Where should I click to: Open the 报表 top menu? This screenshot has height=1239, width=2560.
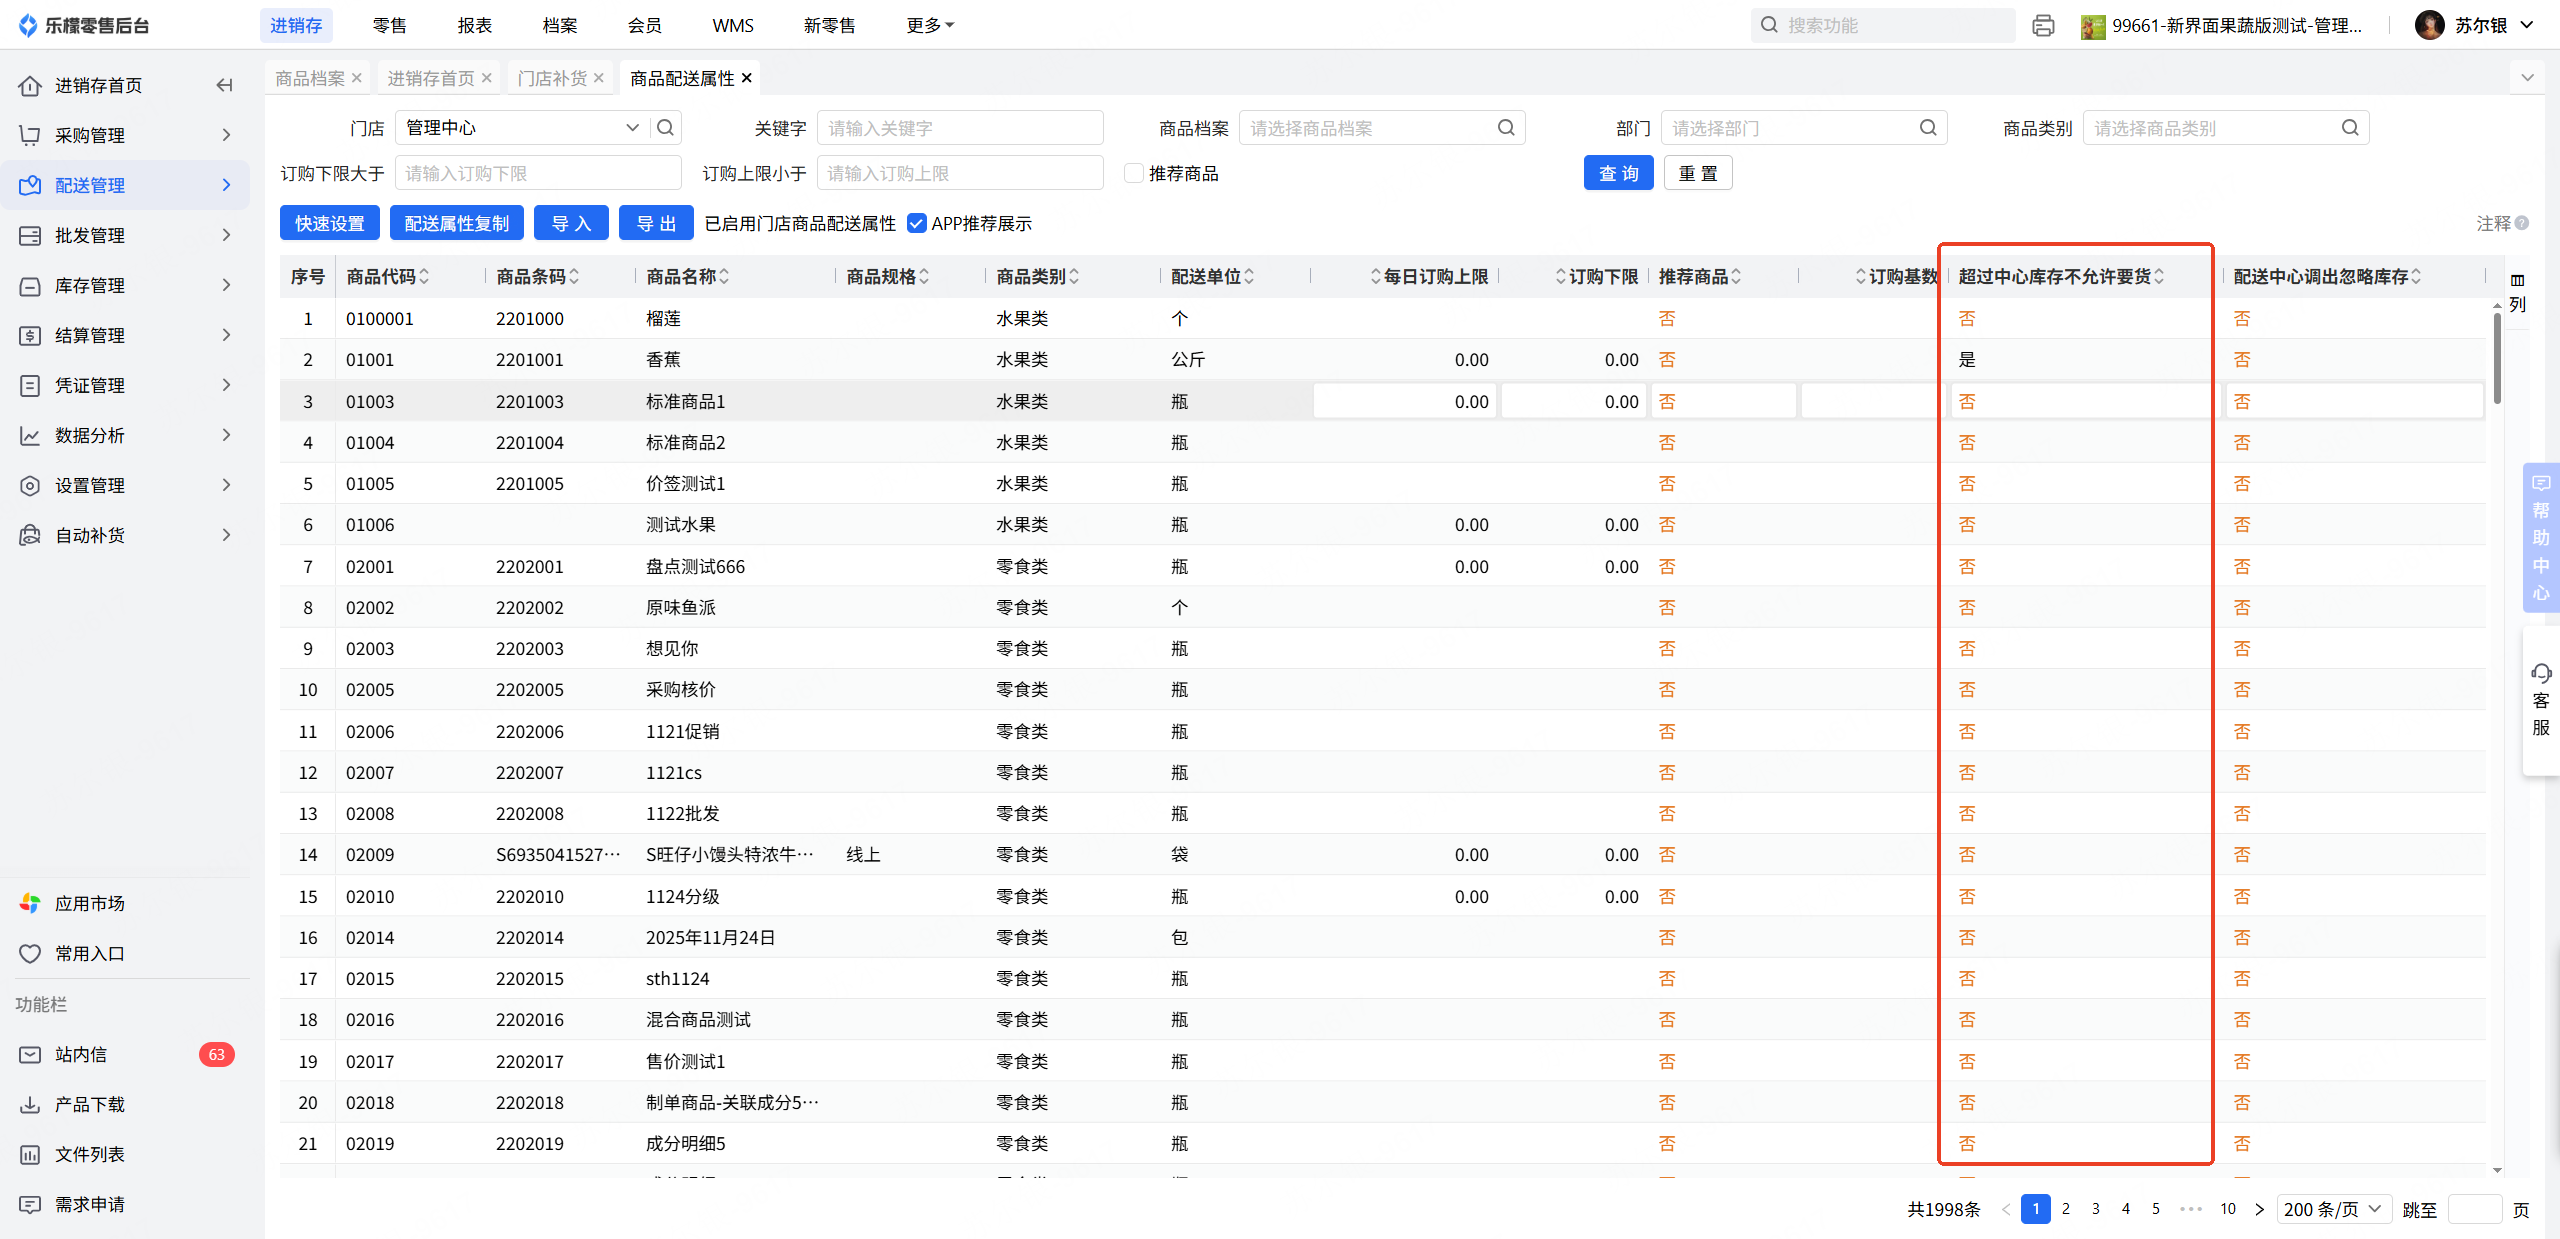[474, 25]
